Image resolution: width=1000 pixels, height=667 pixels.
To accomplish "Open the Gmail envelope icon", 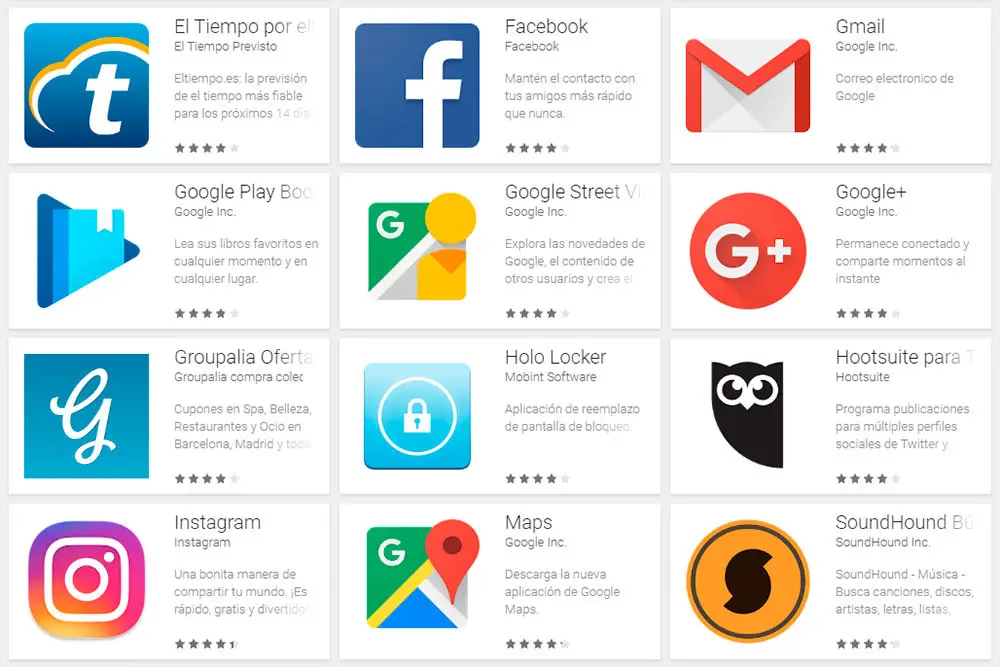I will pos(747,85).
